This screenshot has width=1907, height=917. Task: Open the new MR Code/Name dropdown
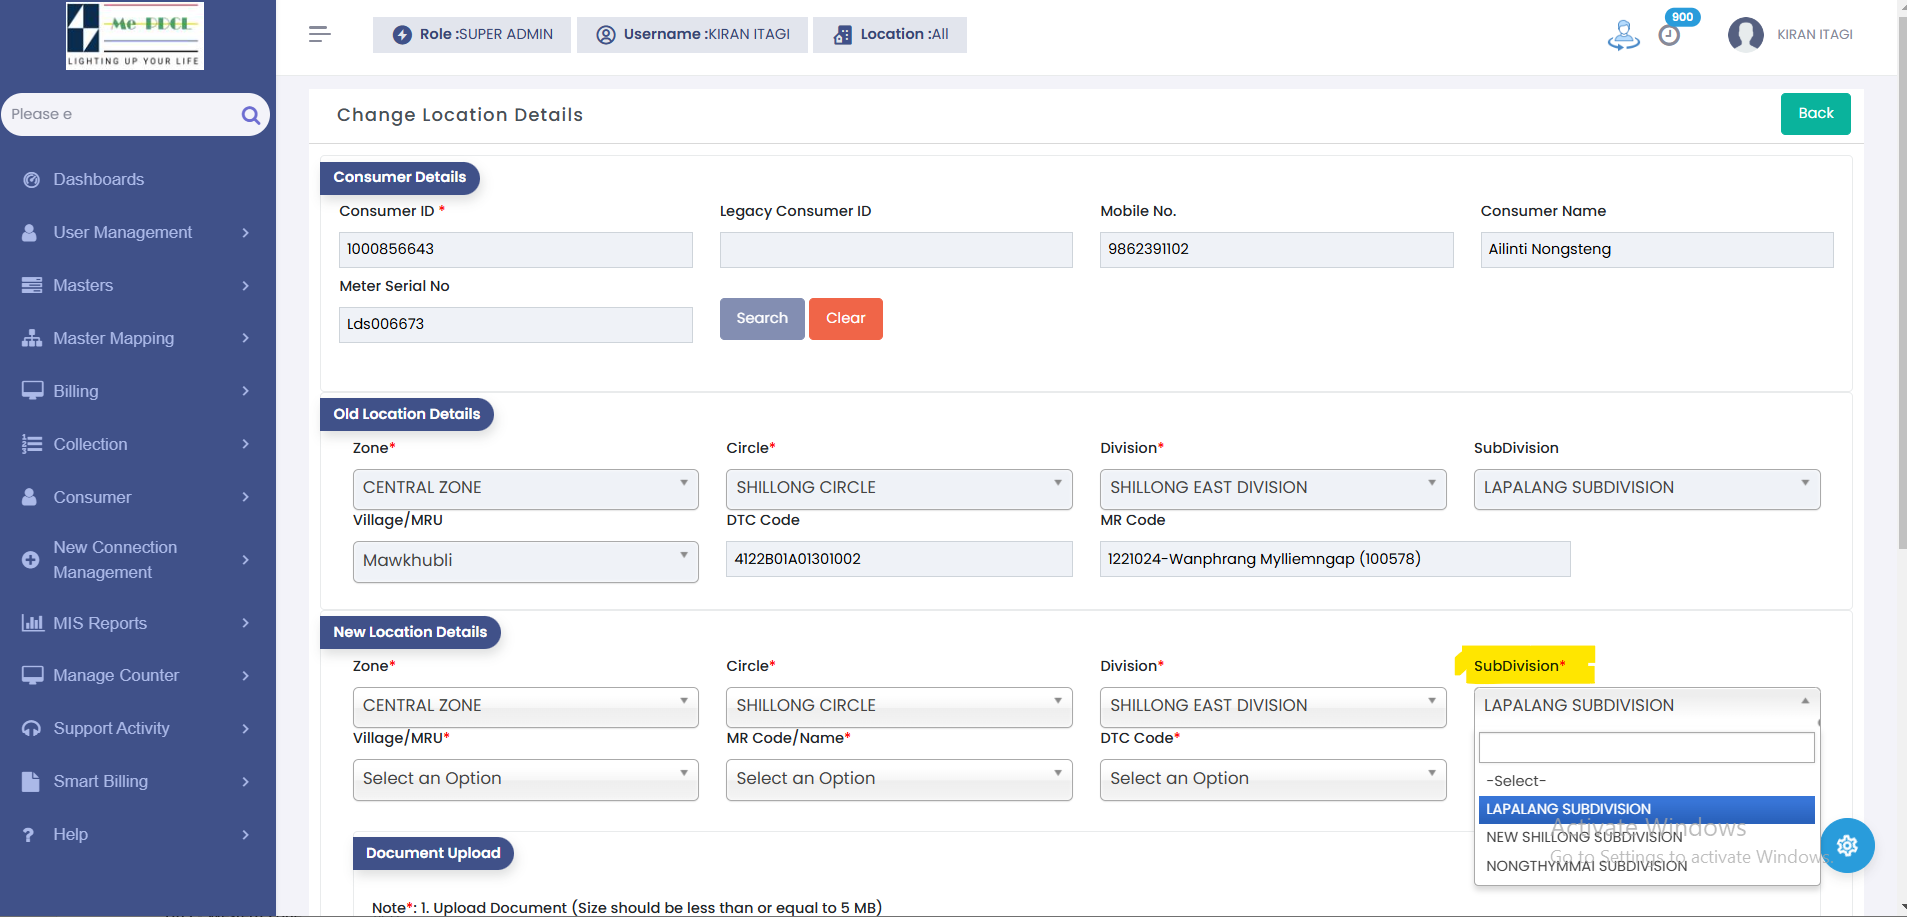pos(898,779)
